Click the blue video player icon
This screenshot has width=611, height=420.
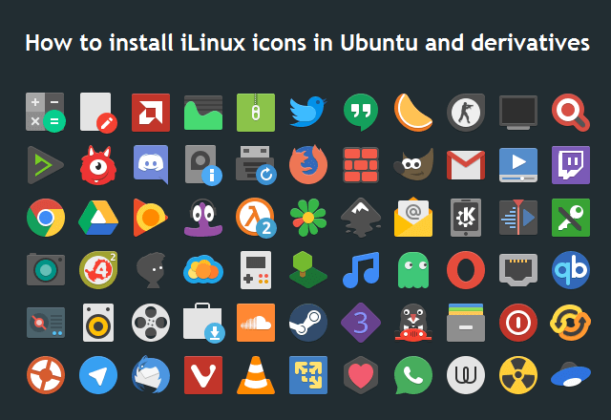coord(518,165)
